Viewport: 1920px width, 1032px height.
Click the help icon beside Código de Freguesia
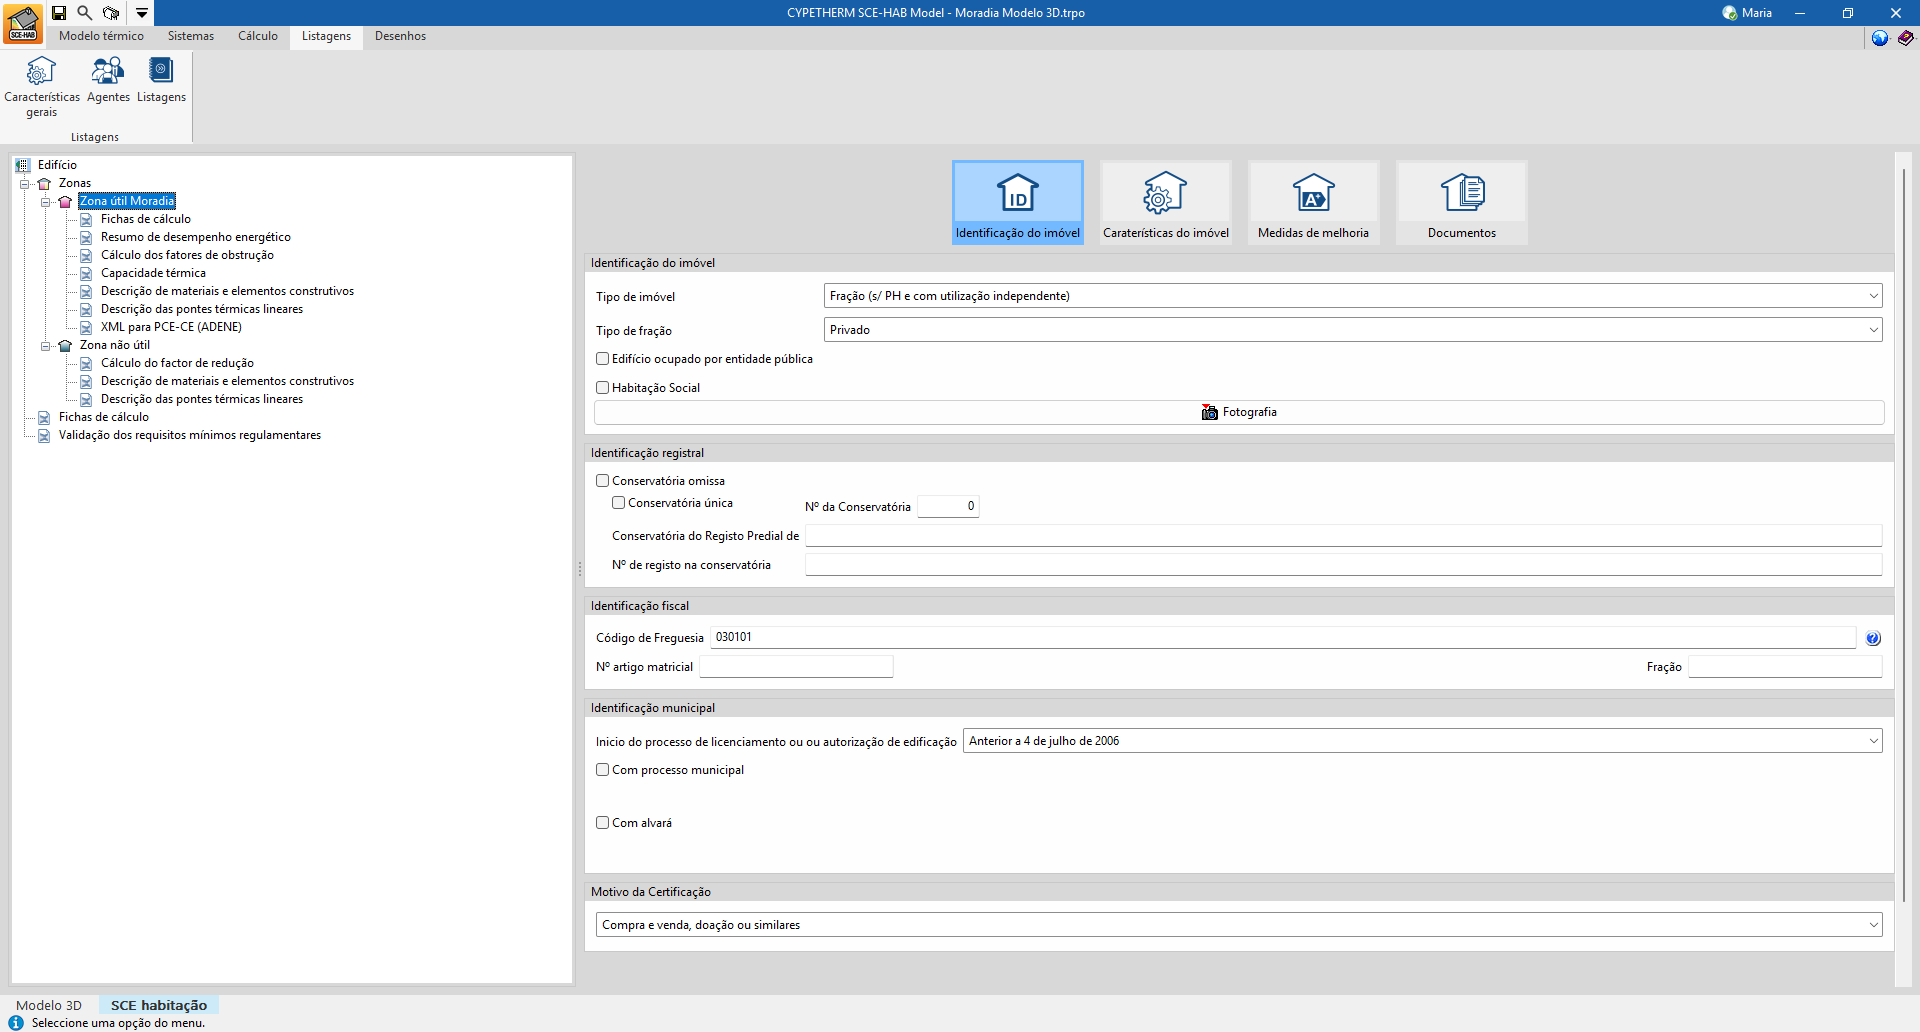tap(1873, 638)
